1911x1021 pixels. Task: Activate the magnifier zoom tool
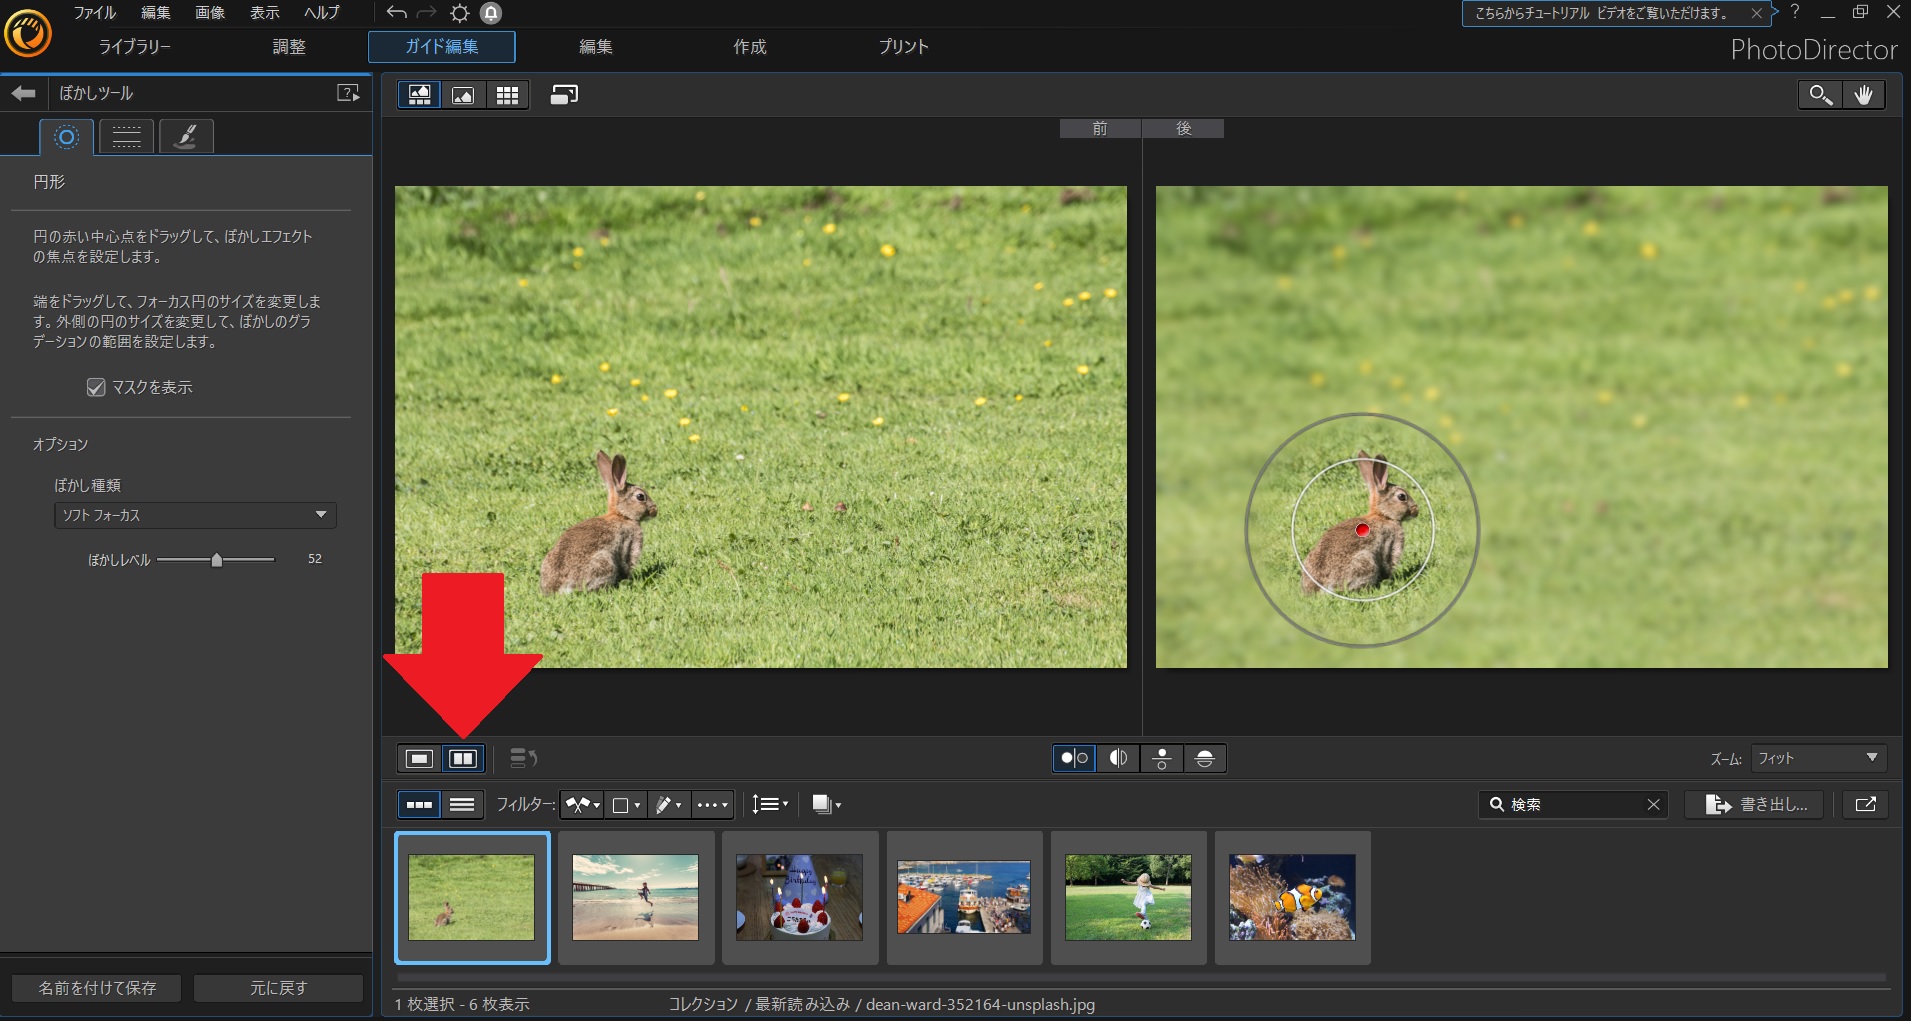point(1820,95)
